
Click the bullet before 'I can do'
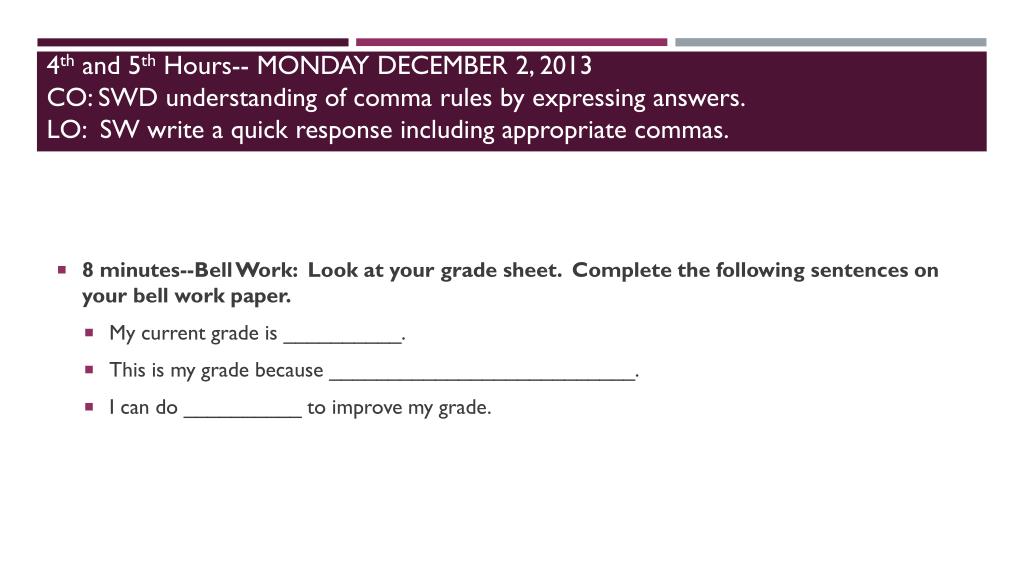[x=89, y=407]
